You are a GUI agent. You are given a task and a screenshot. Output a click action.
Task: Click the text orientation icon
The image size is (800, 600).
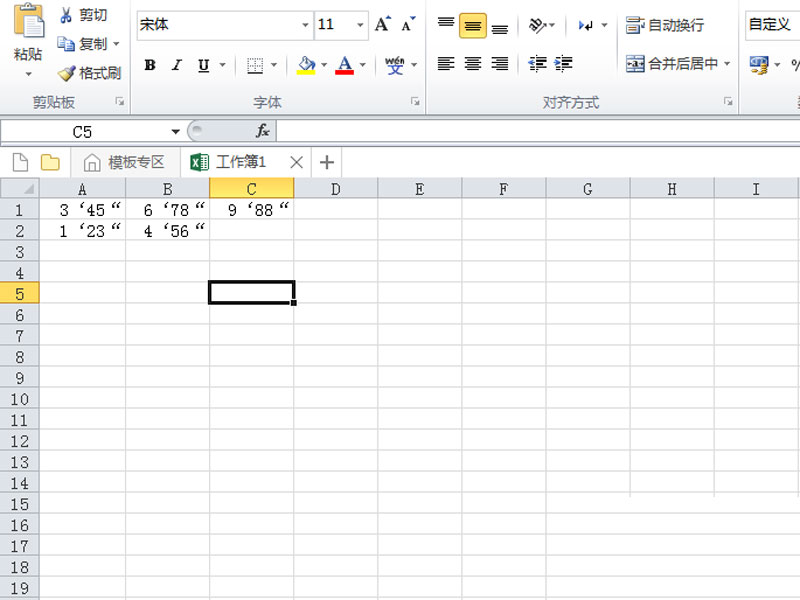[537, 24]
